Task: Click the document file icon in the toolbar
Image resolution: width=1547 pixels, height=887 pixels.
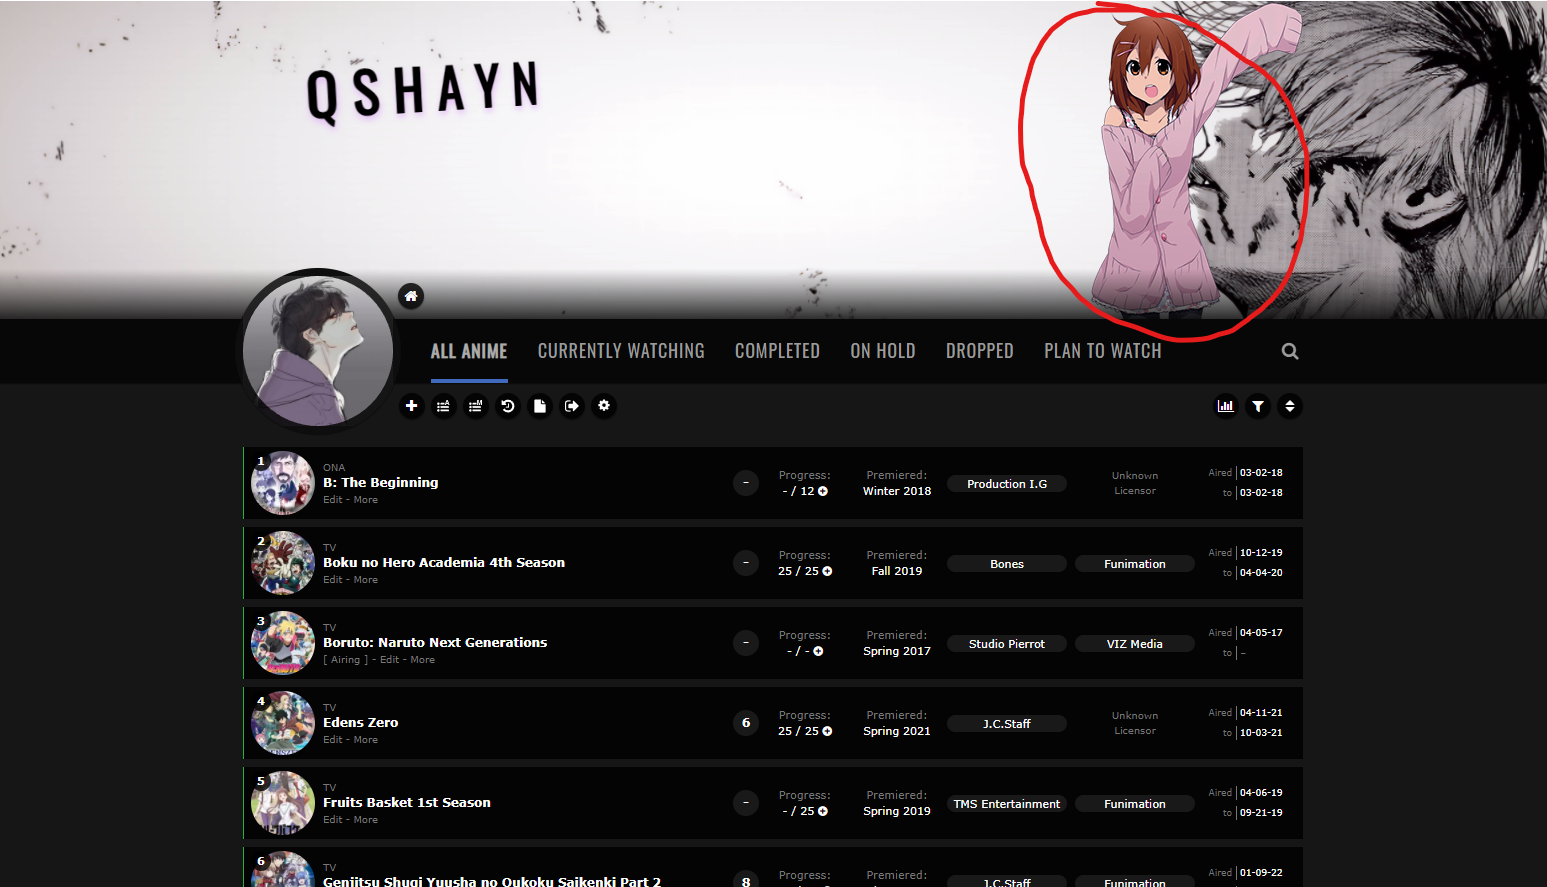Action: (540, 406)
